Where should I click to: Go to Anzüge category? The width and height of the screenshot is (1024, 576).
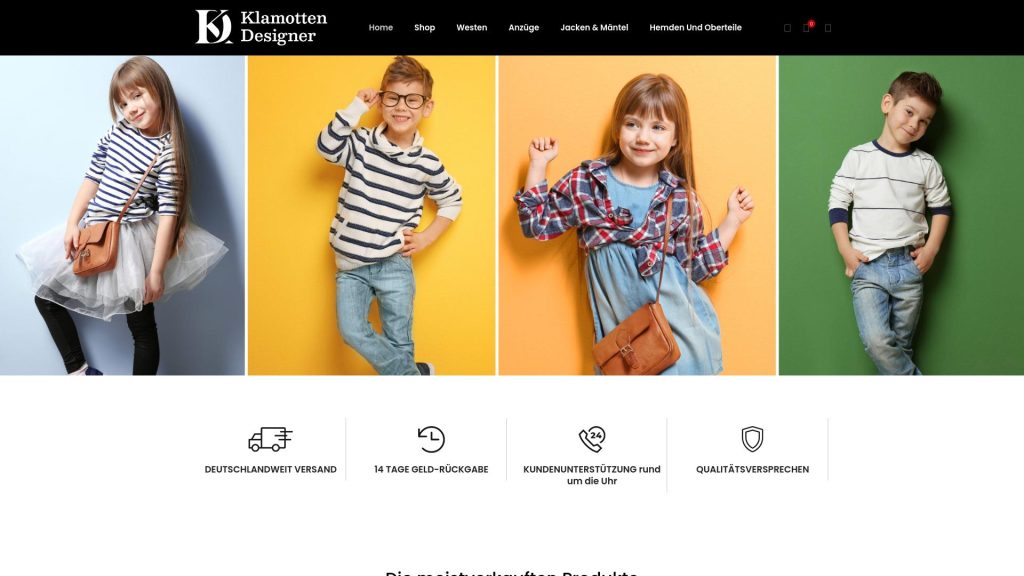pos(524,27)
